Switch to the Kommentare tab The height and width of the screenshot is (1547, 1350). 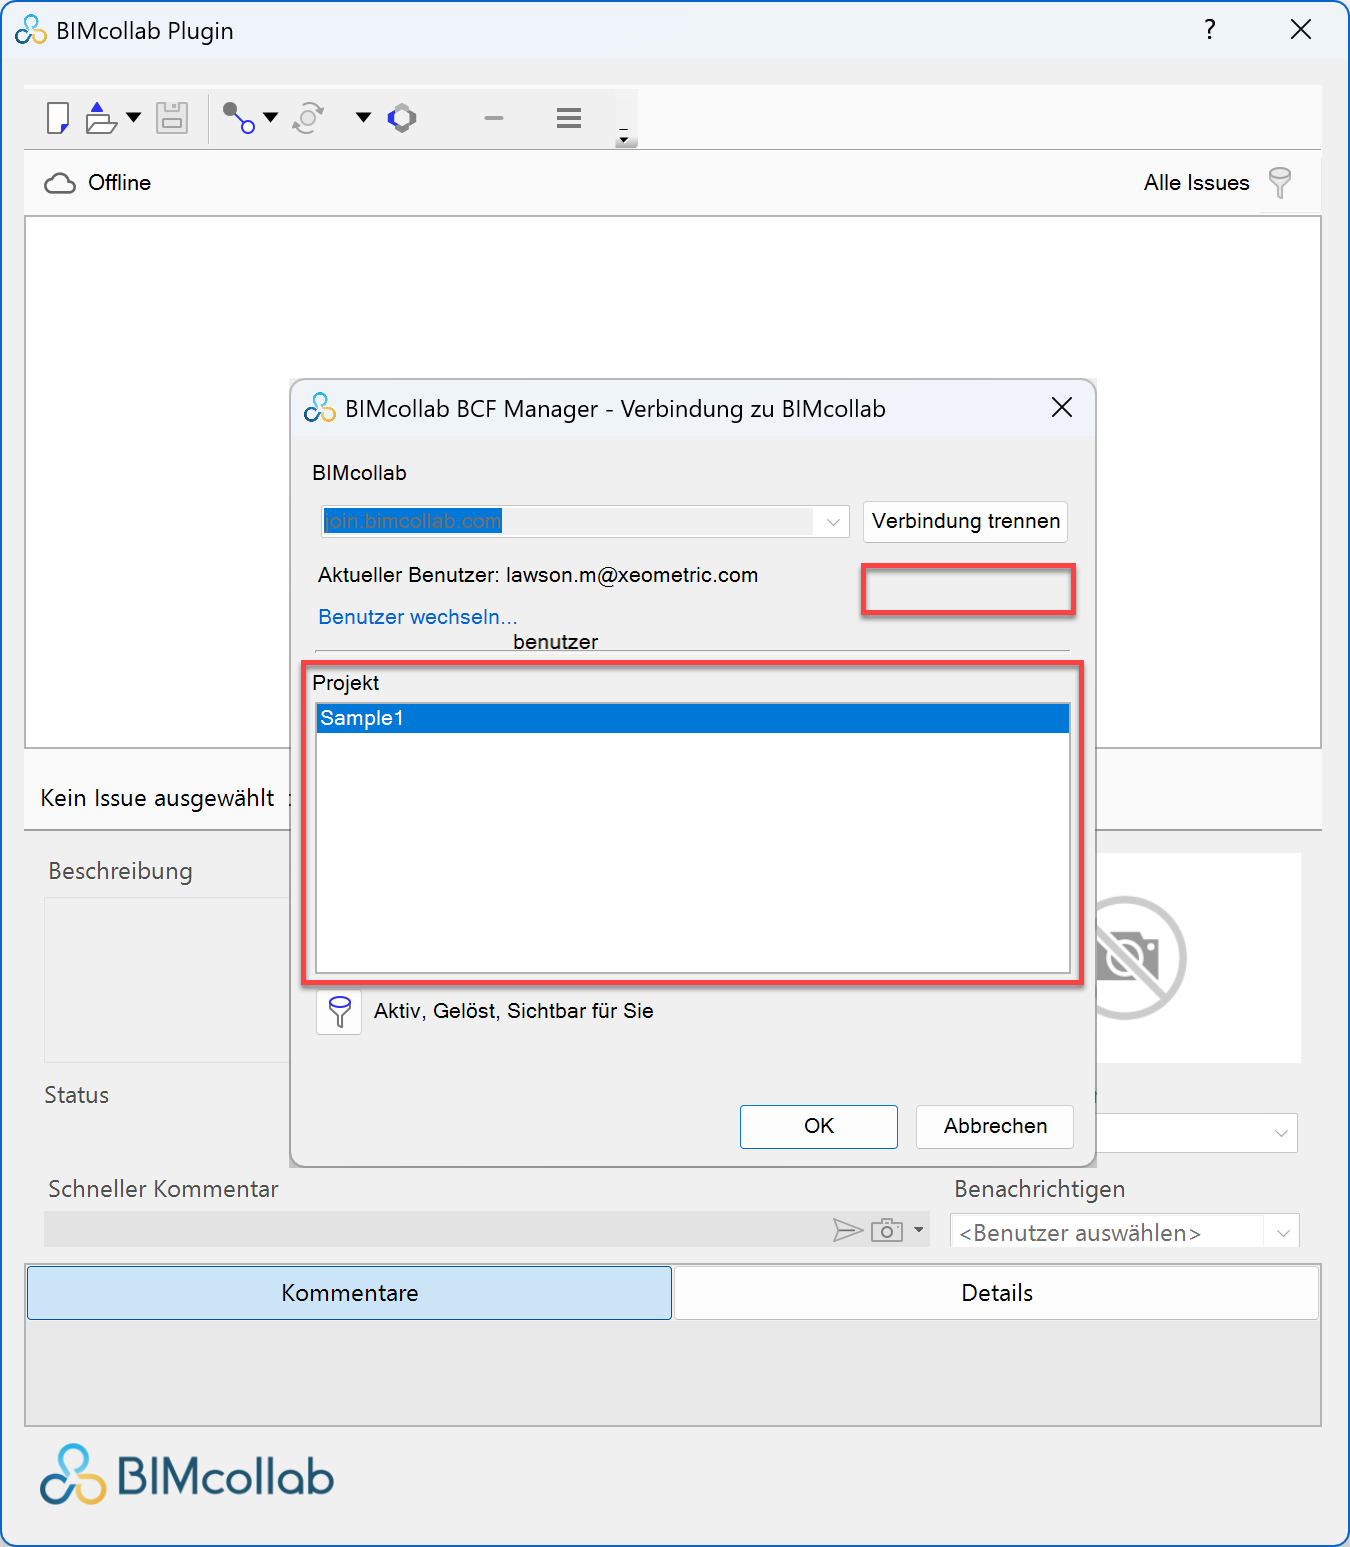[x=349, y=1293]
